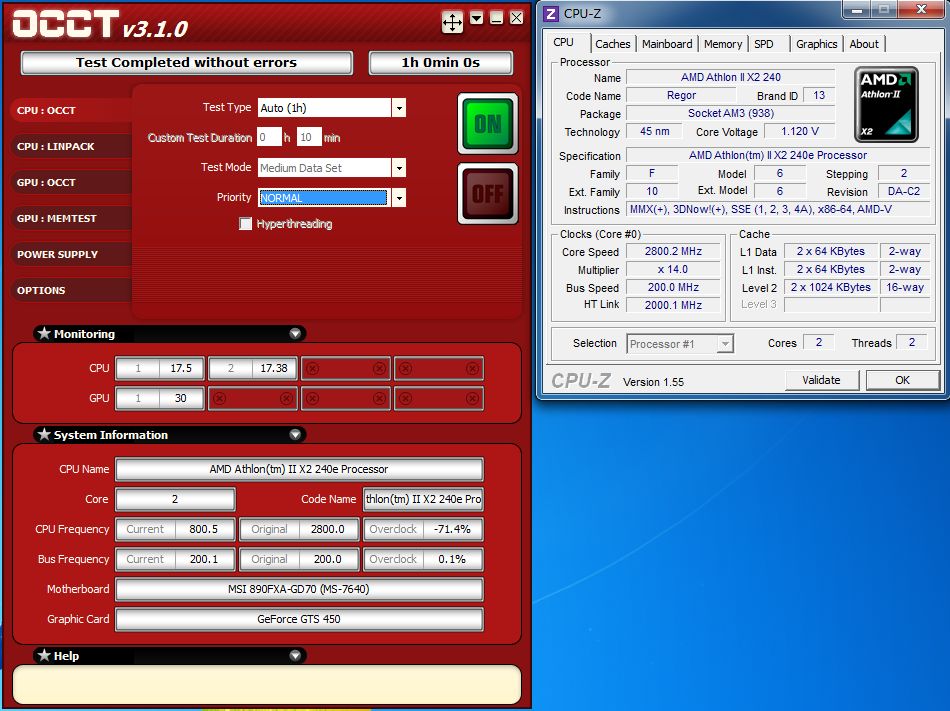950x711 pixels.
Task: Click the Core Voltage value 1.120 V
Action: [x=800, y=131]
